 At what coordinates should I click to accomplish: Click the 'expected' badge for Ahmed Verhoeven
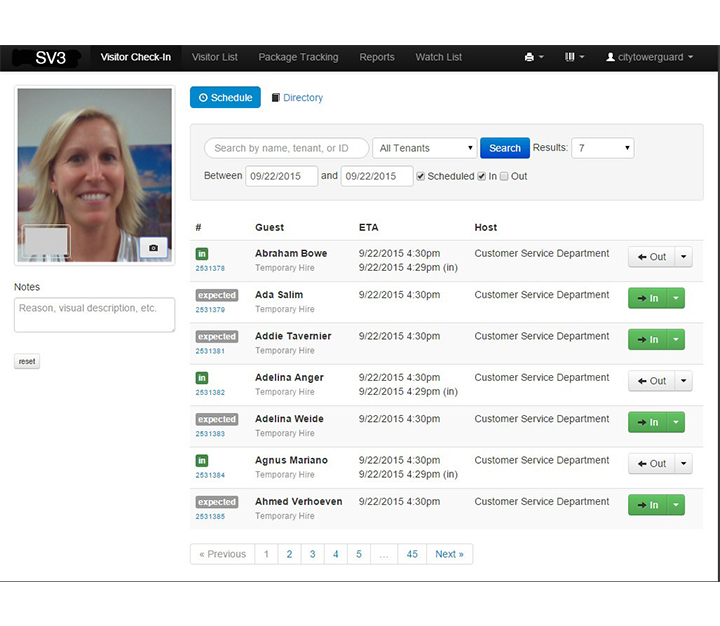point(217,502)
